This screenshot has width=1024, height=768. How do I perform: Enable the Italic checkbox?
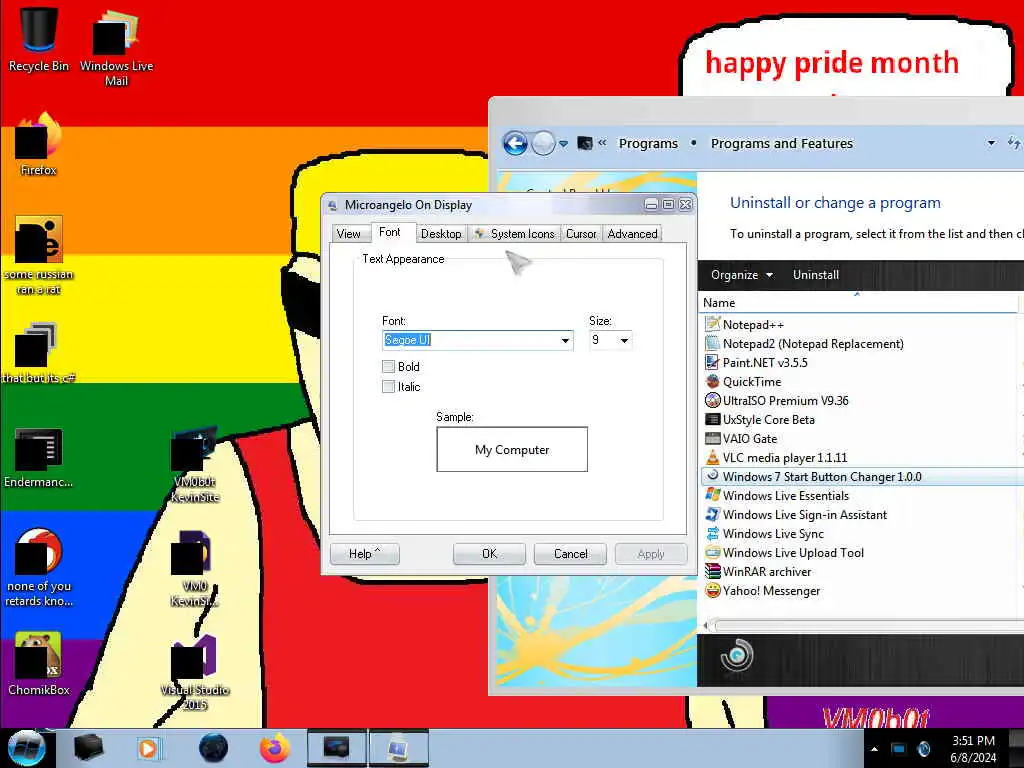389,387
